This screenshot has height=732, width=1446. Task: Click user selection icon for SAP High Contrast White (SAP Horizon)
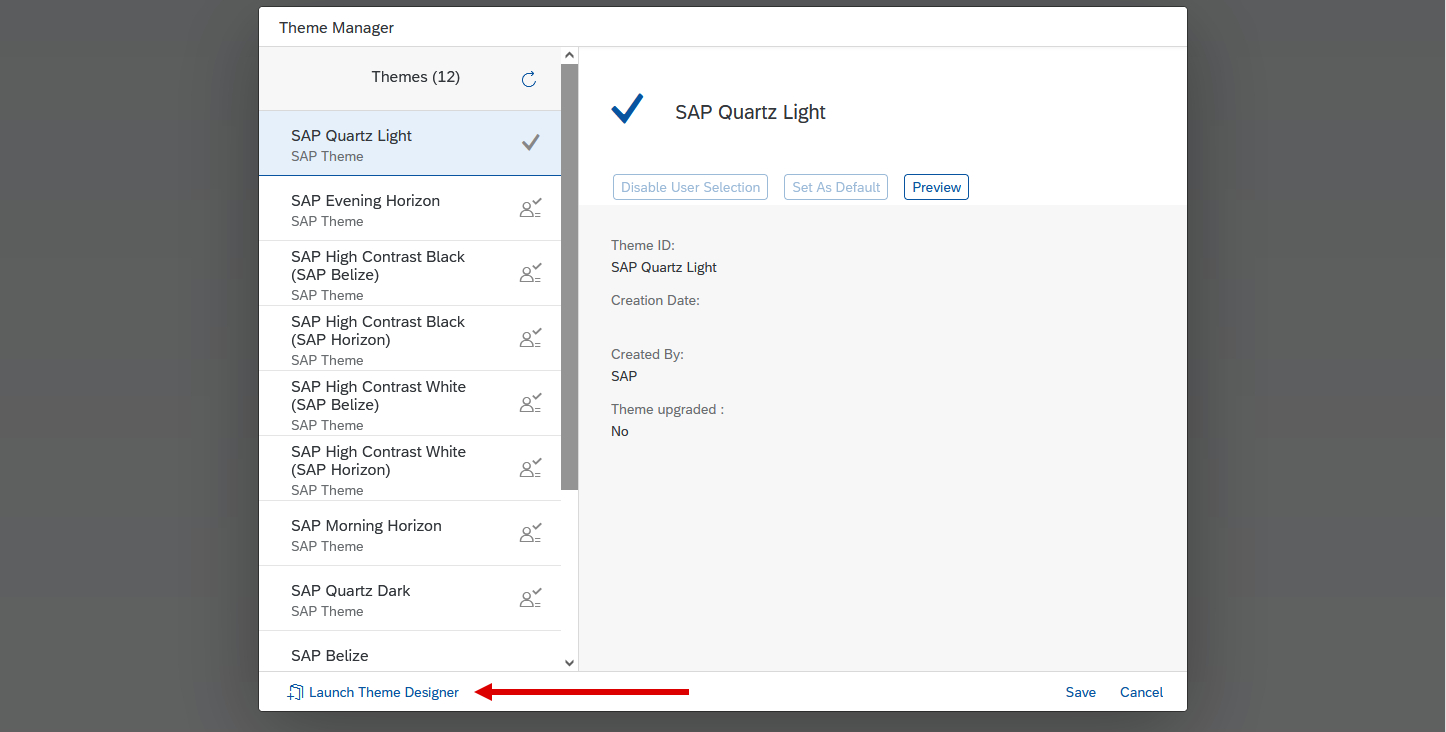tap(530, 468)
